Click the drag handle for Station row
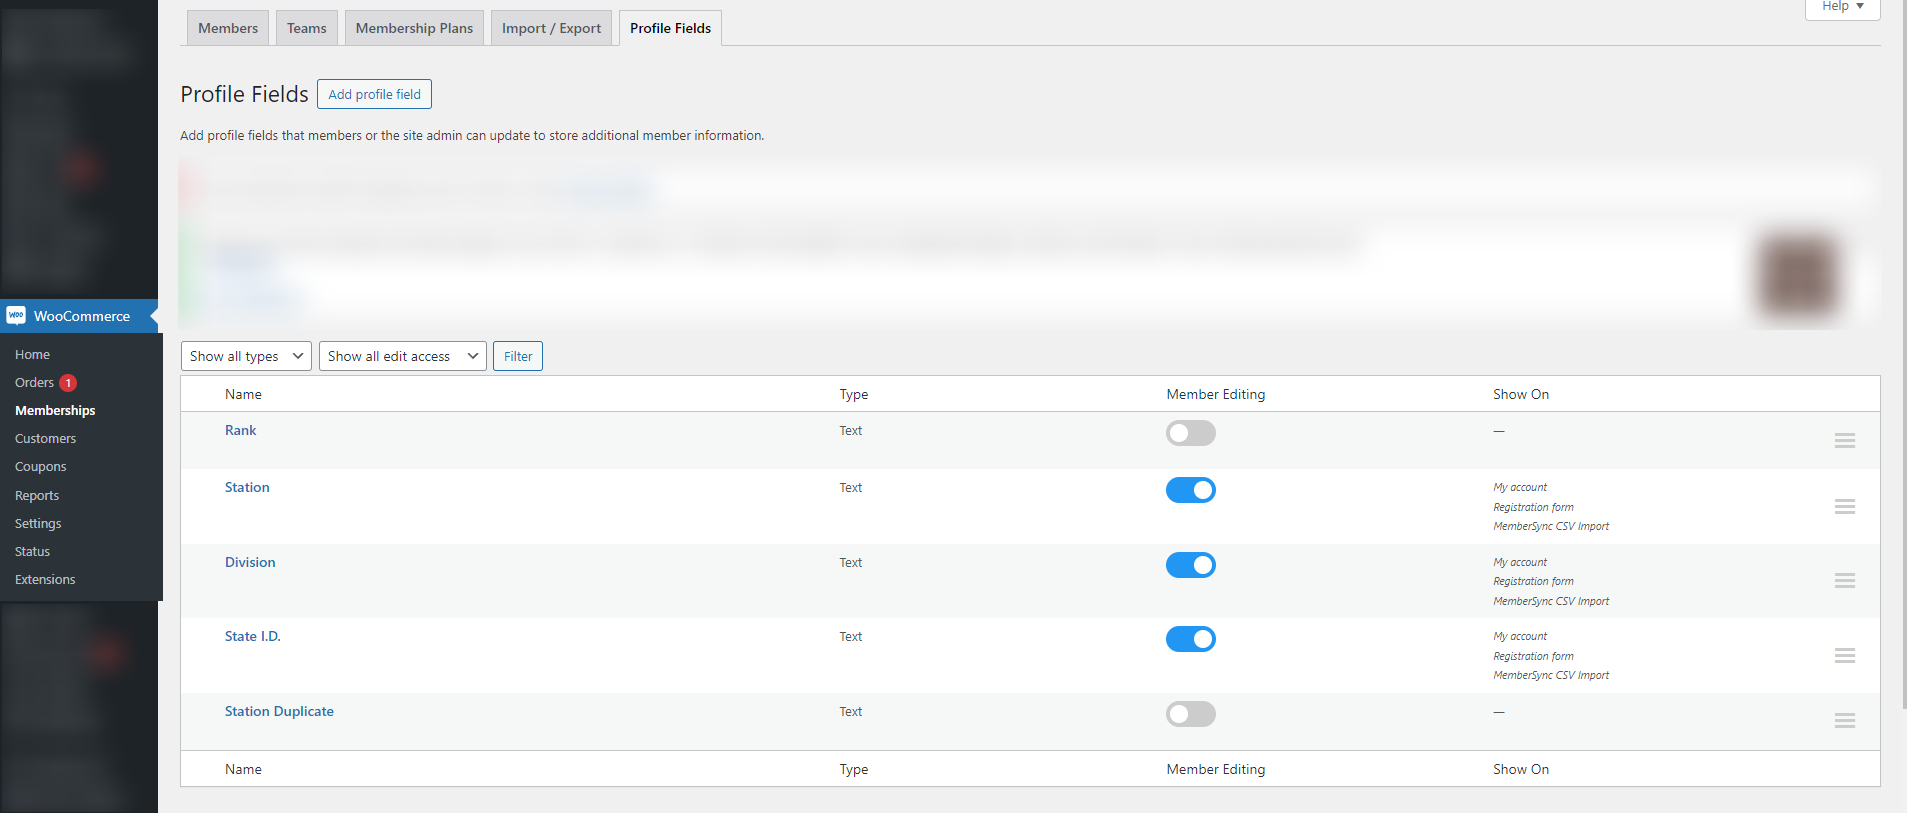 (x=1845, y=507)
